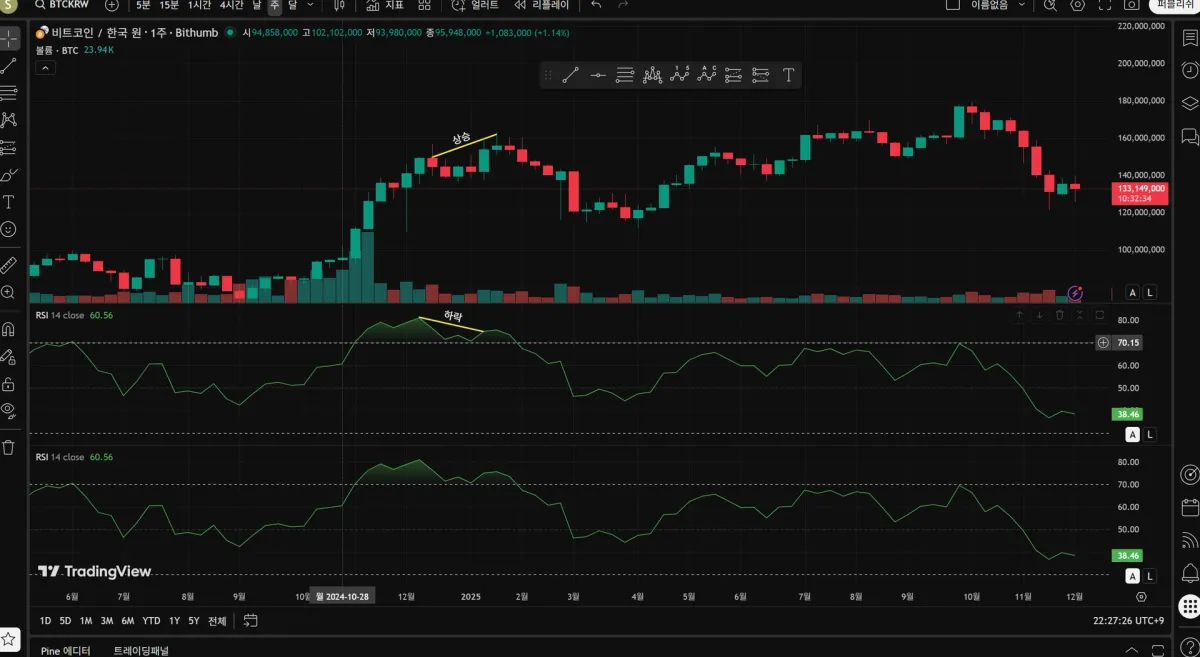Set range to 전체 all time
Viewport: 1200px width, 657px height.
point(217,621)
